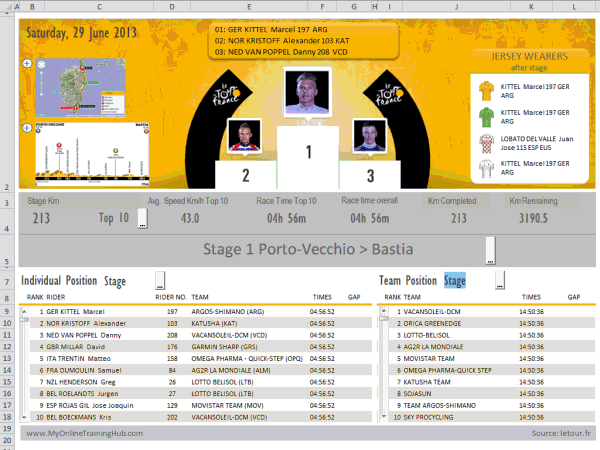Screen dimensions: 600x450
Task: Click team GARMIN SHARP (GRS) cell
Action: (224, 347)
